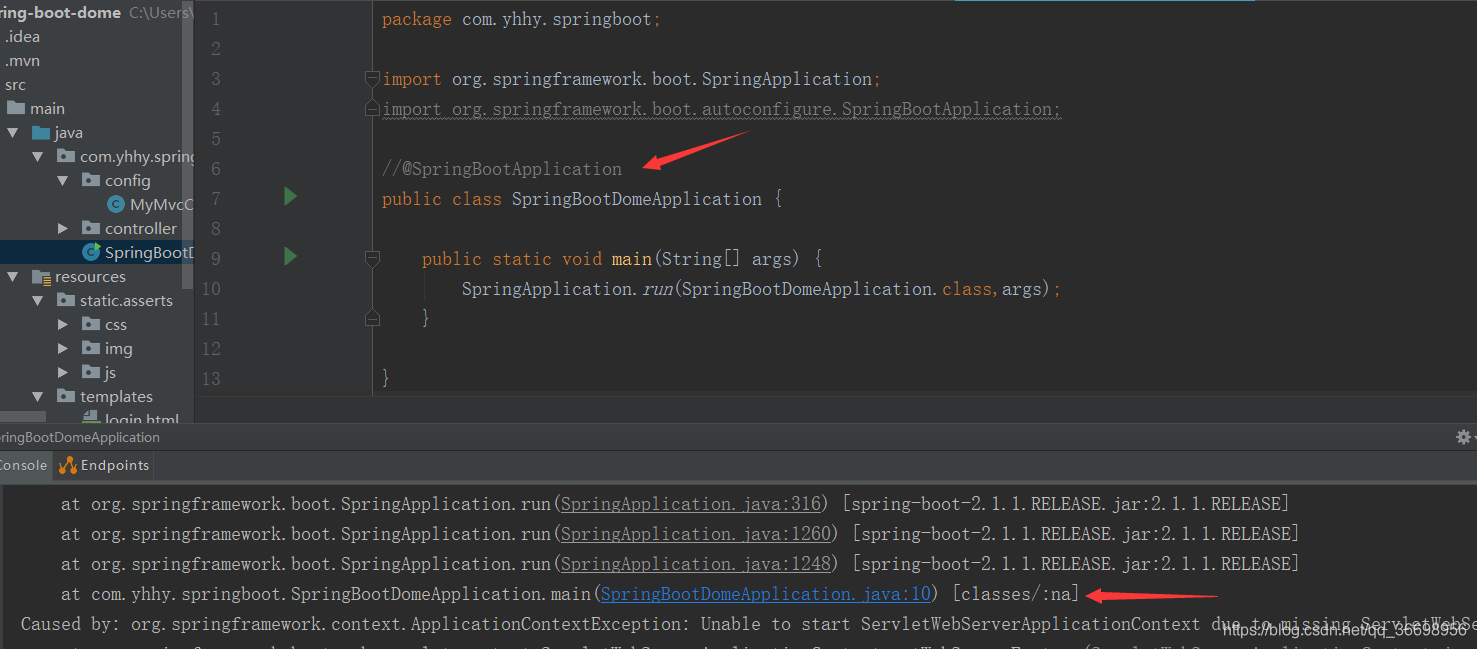Image resolution: width=1477 pixels, height=649 pixels.
Task: Select the SpringBootD class file icon
Action: point(91,252)
